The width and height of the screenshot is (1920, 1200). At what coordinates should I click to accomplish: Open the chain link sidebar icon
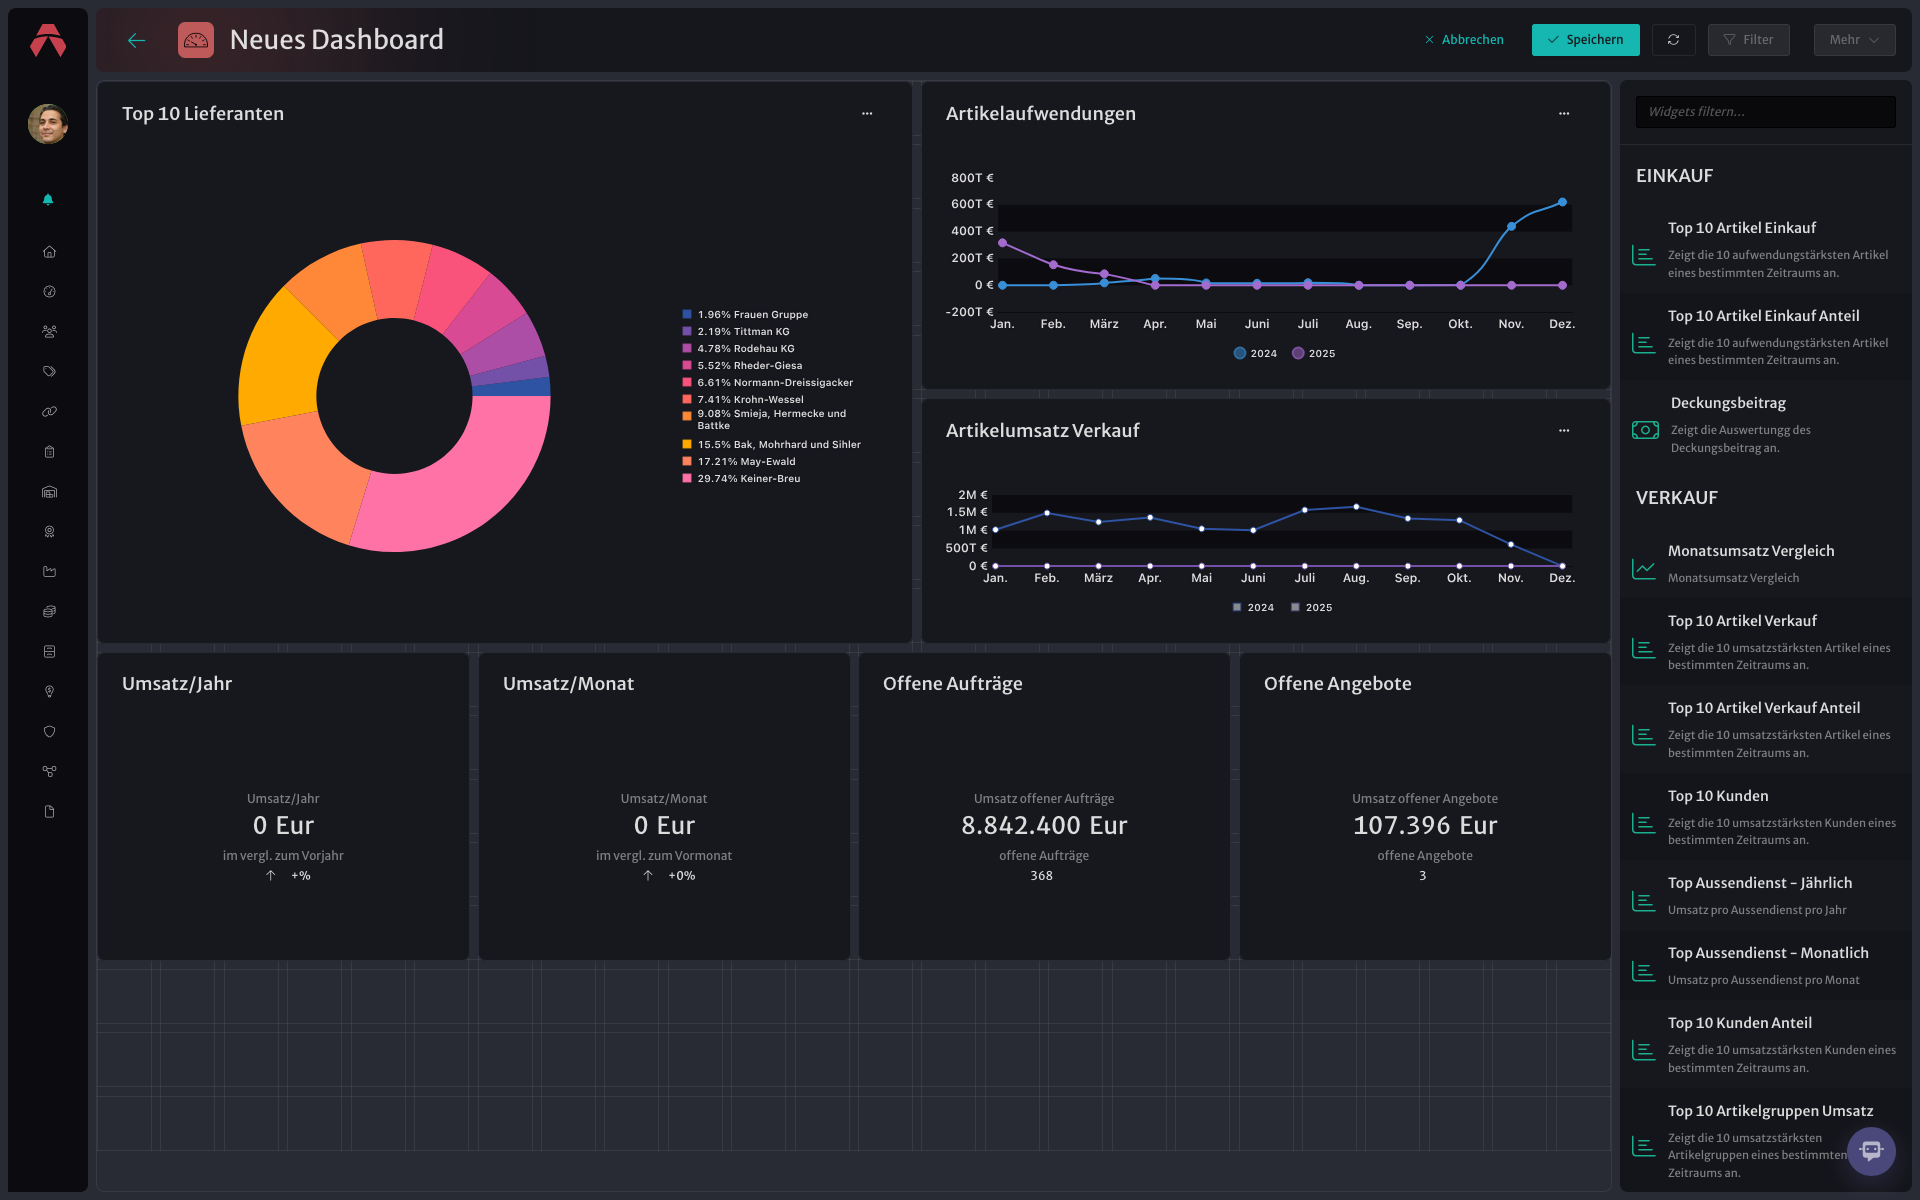pyautogui.click(x=49, y=412)
